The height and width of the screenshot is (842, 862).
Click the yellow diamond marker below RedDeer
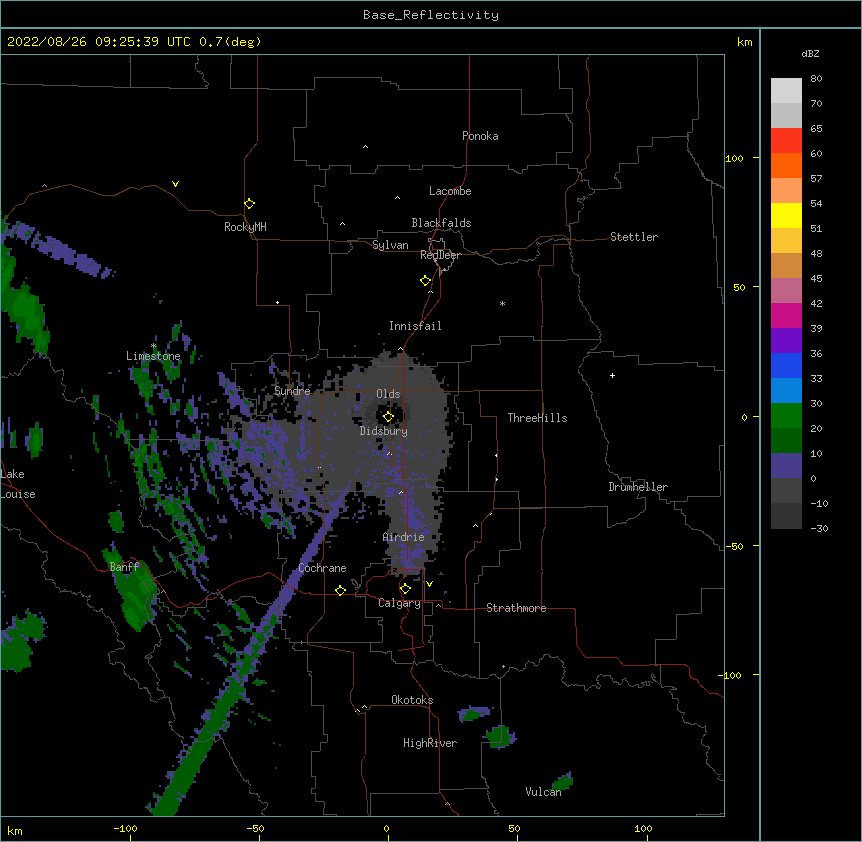426,281
